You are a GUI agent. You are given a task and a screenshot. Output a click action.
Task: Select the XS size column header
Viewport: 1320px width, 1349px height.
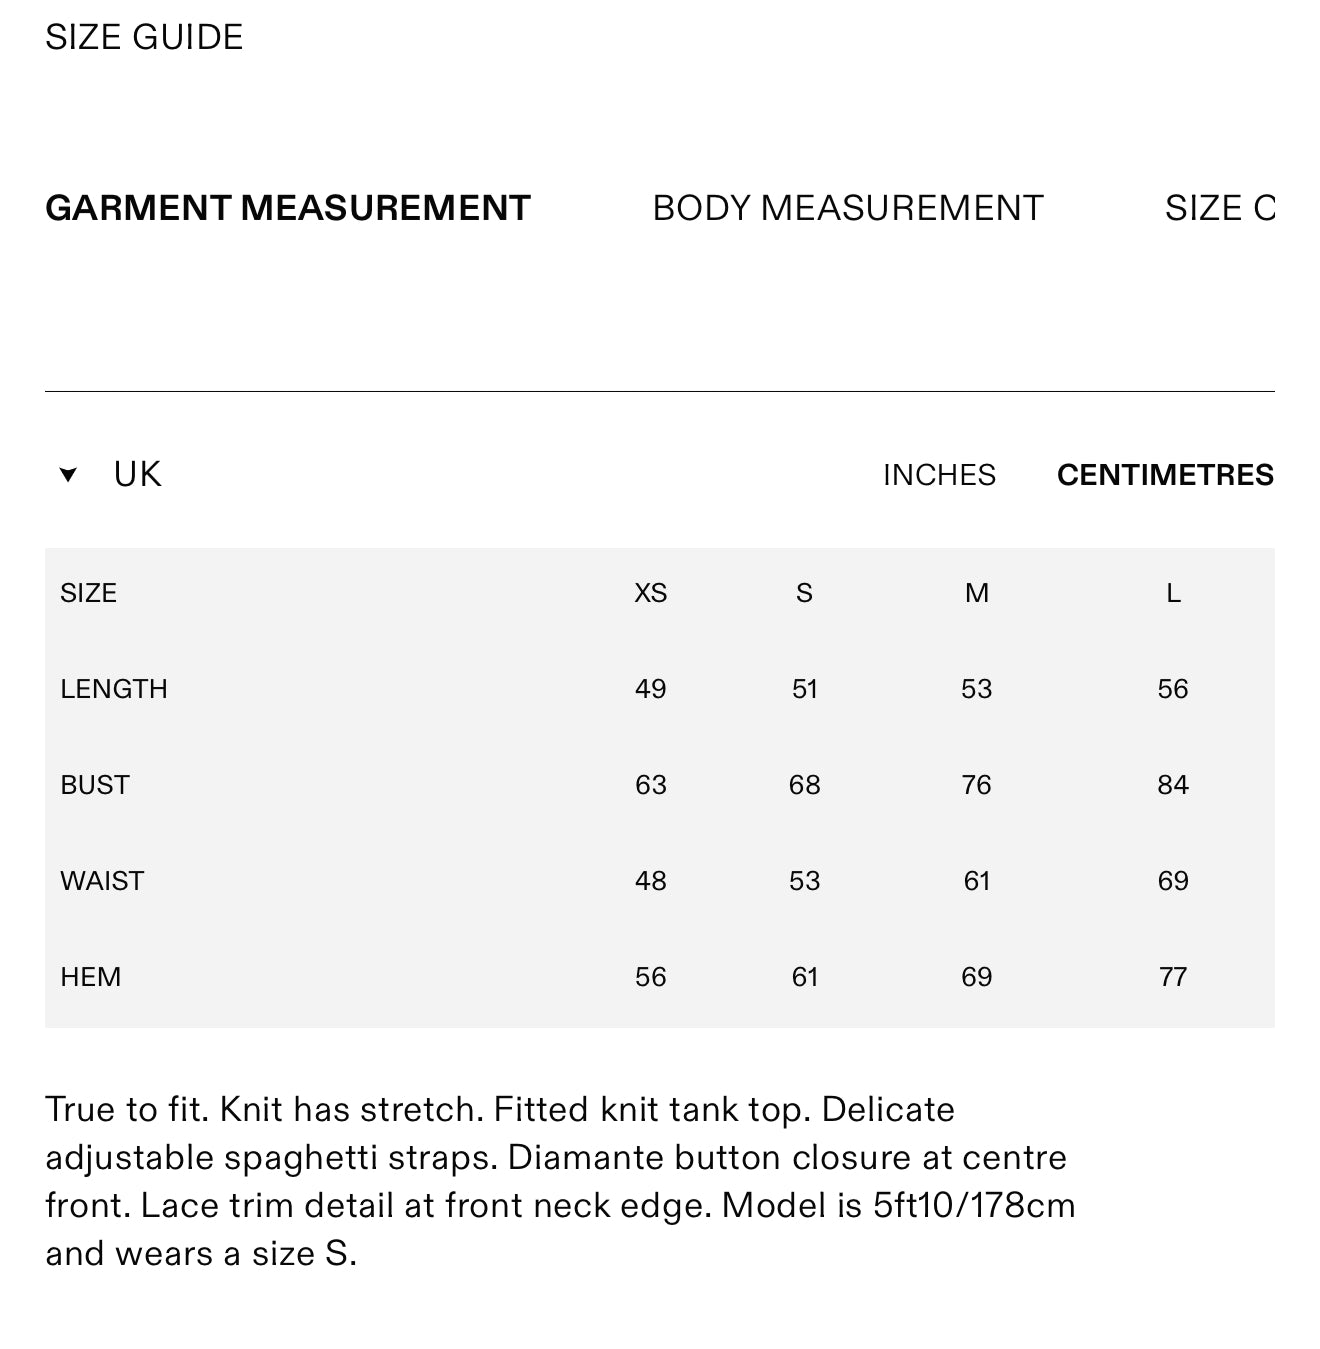point(650,593)
